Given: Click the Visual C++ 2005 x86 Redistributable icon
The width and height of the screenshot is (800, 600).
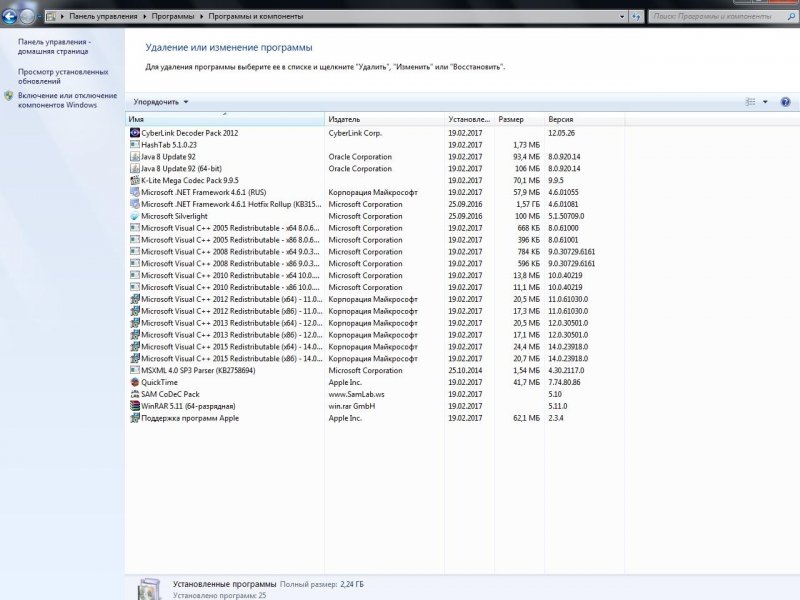Looking at the screenshot, I should point(135,240).
